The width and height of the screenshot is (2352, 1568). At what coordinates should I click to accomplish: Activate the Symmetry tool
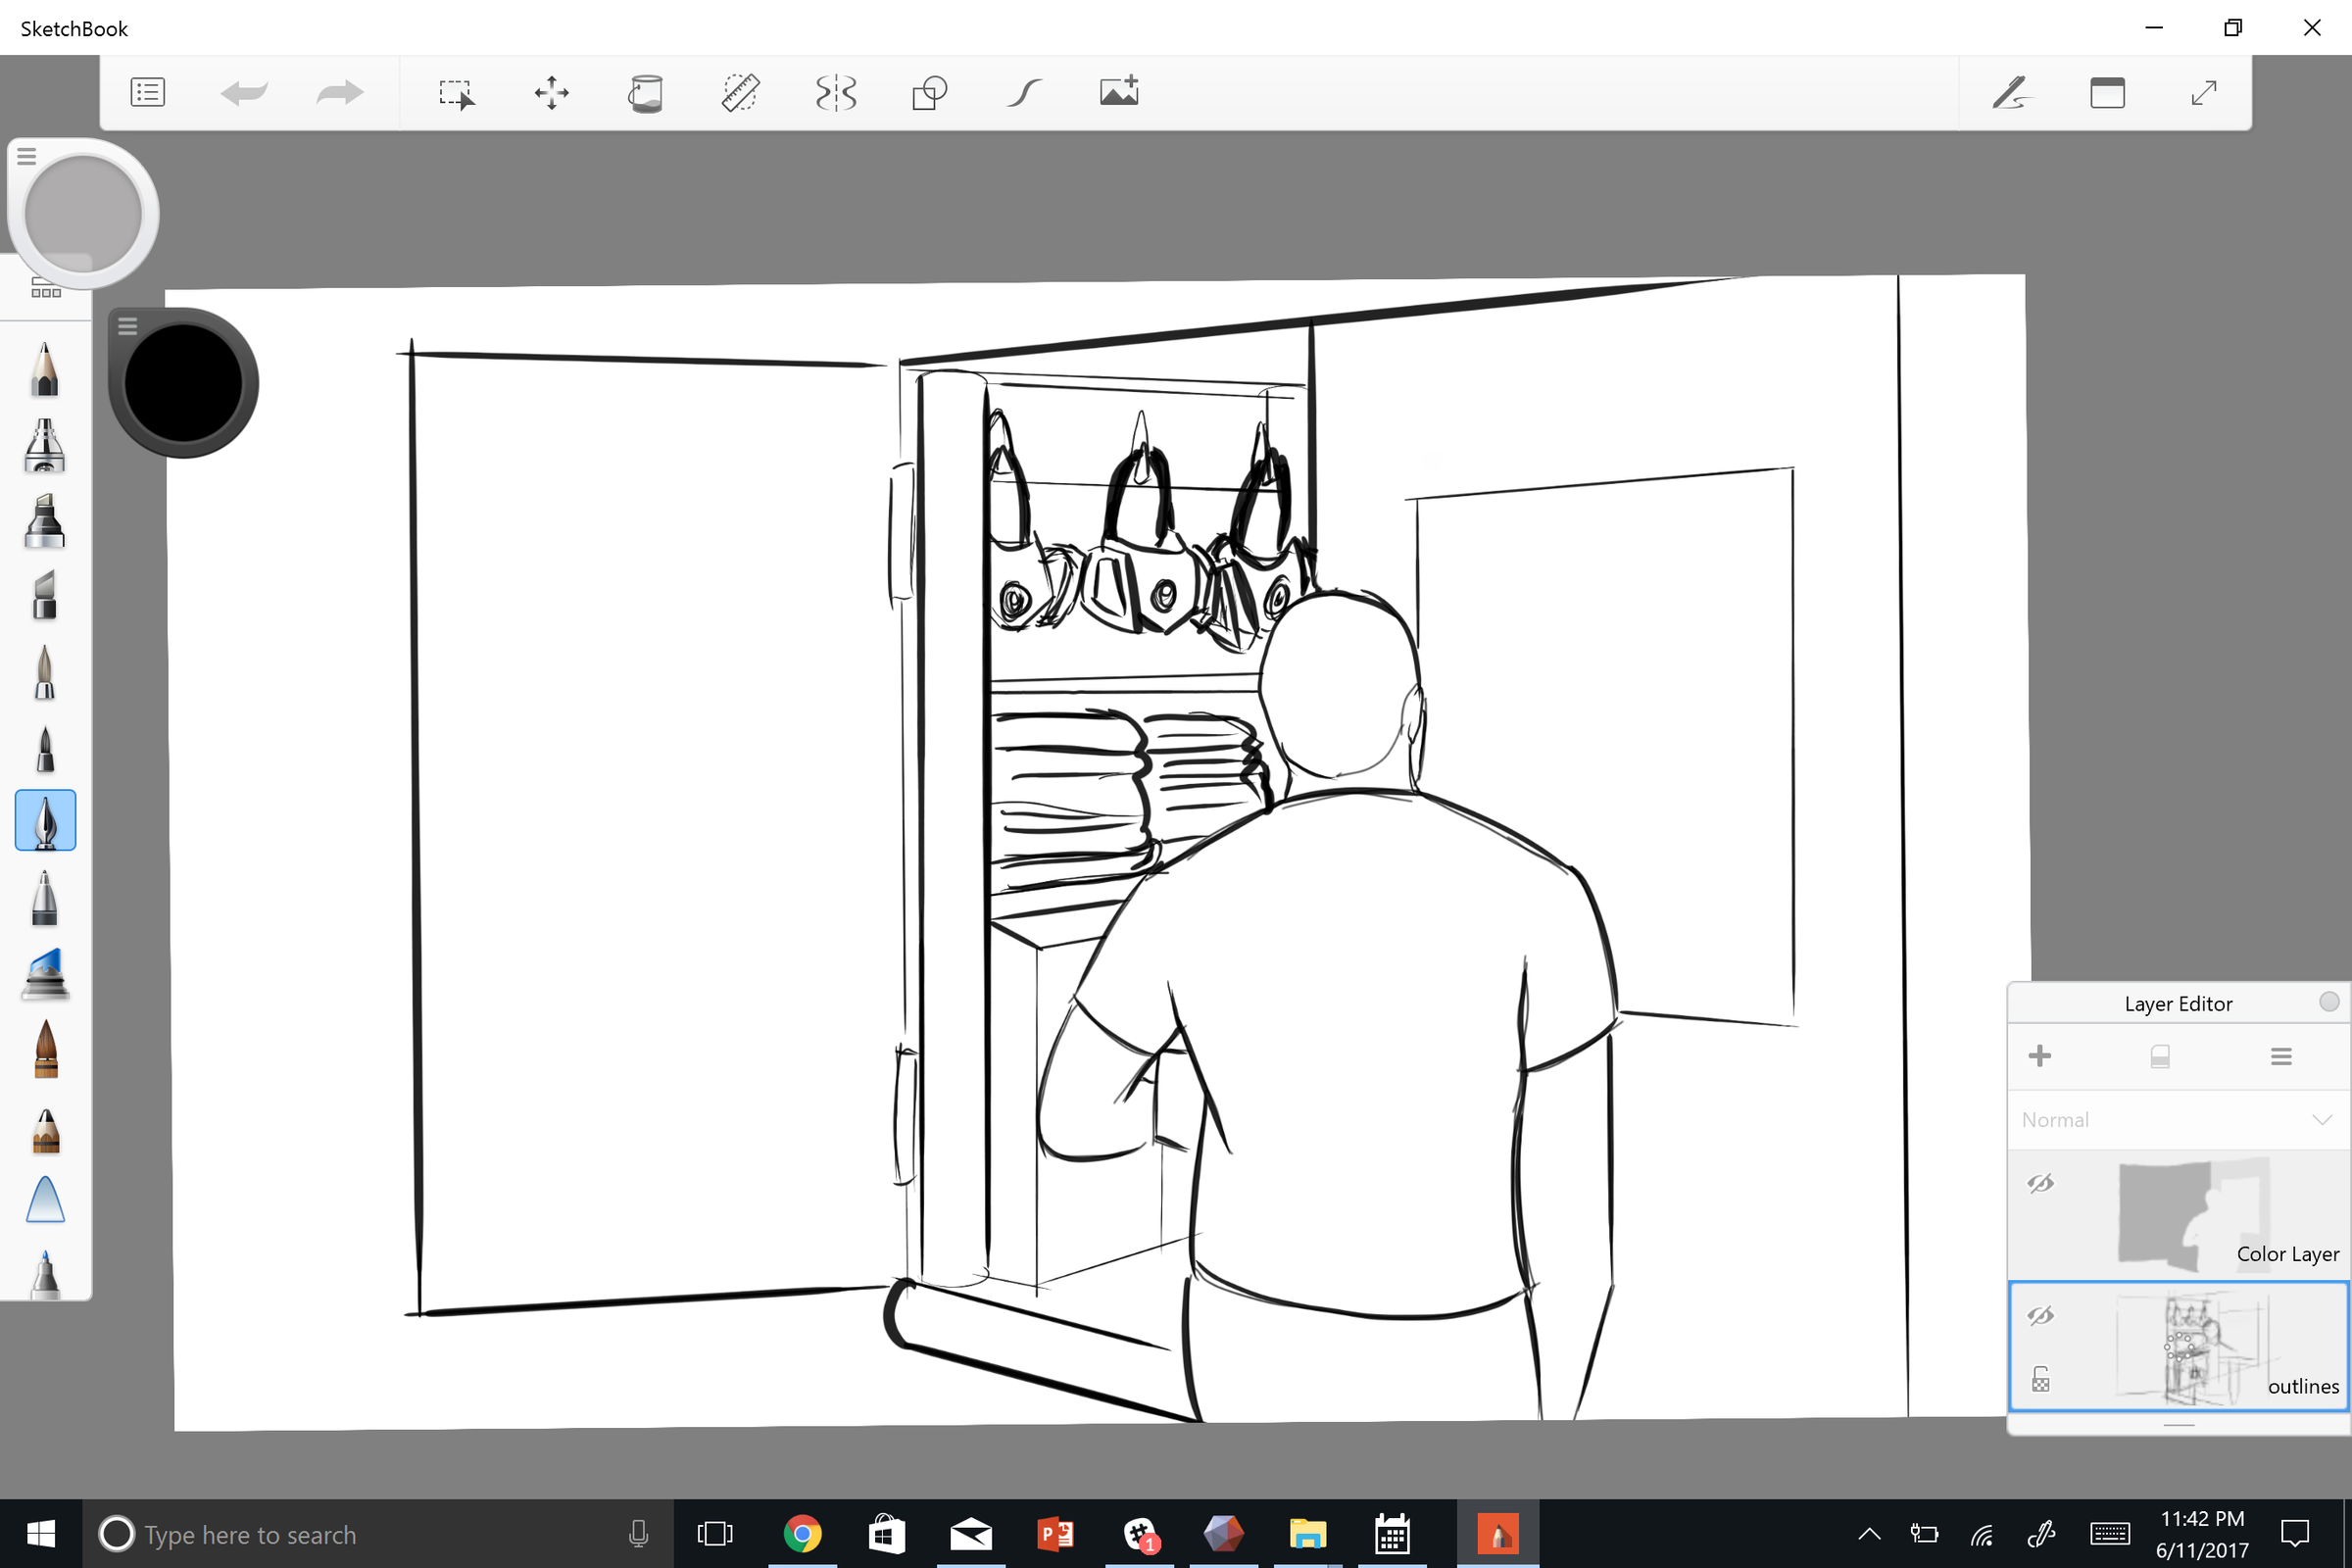click(x=836, y=92)
